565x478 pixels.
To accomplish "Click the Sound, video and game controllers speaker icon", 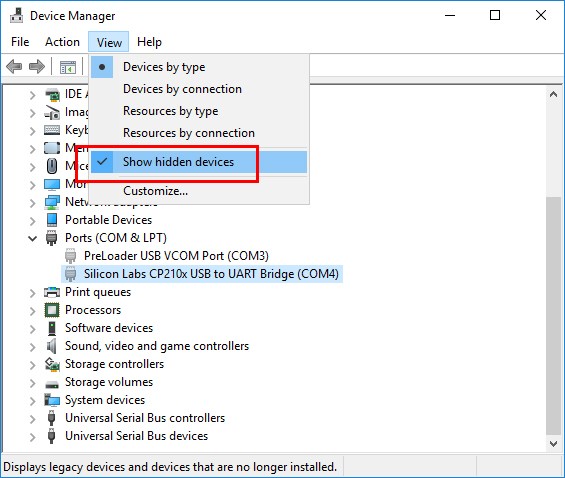I will click(52, 346).
